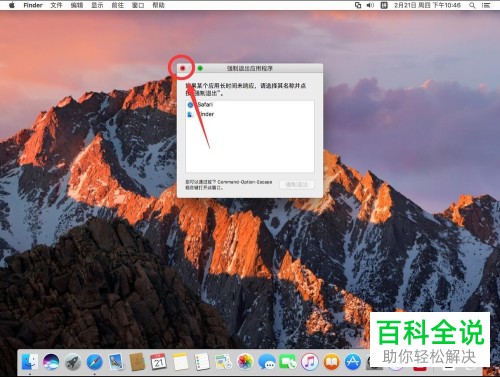500x377 pixels.
Task: Open the 前往 menu
Action: pyautogui.click(x=118, y=5)
